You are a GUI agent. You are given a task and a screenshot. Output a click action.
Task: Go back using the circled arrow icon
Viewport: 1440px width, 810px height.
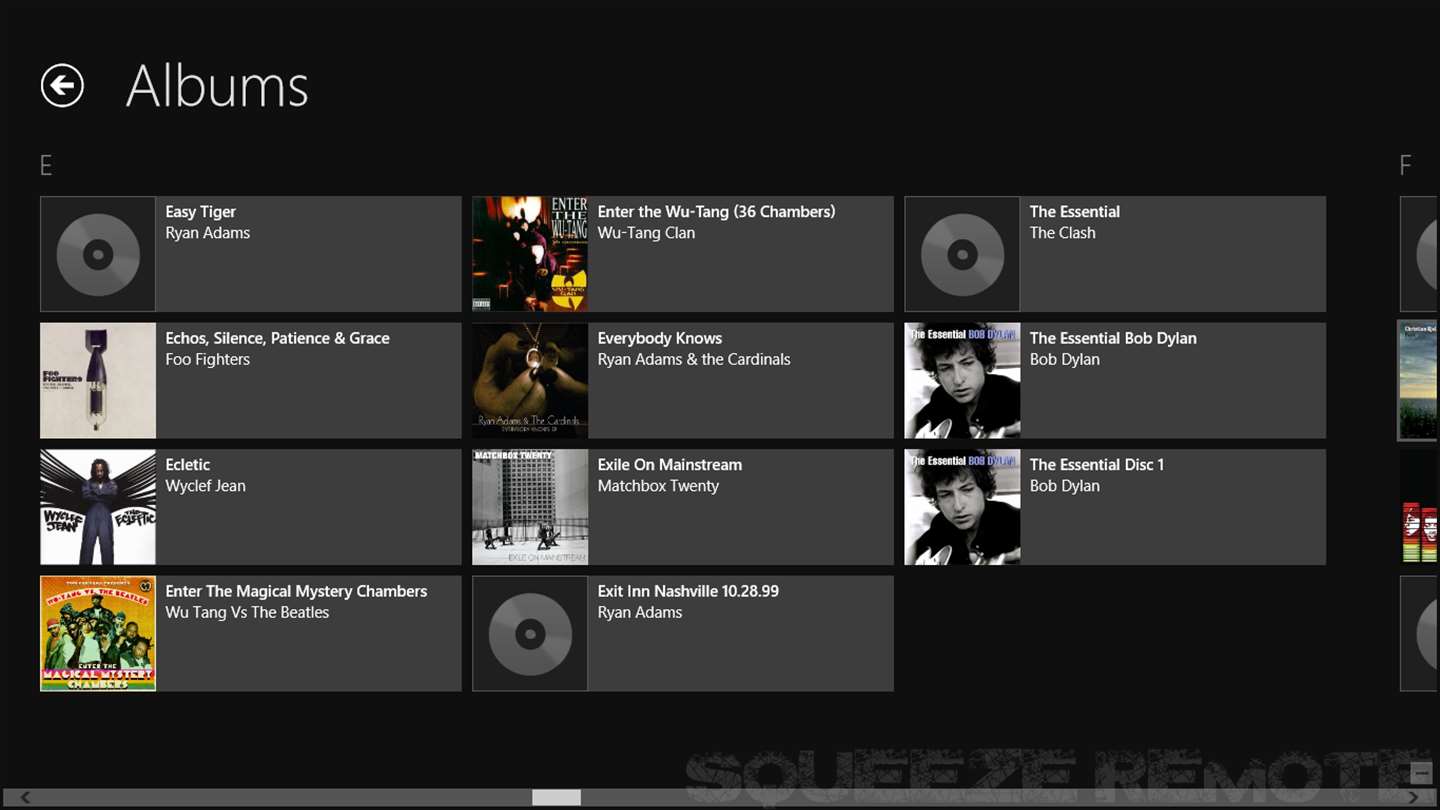click(62, 85)
